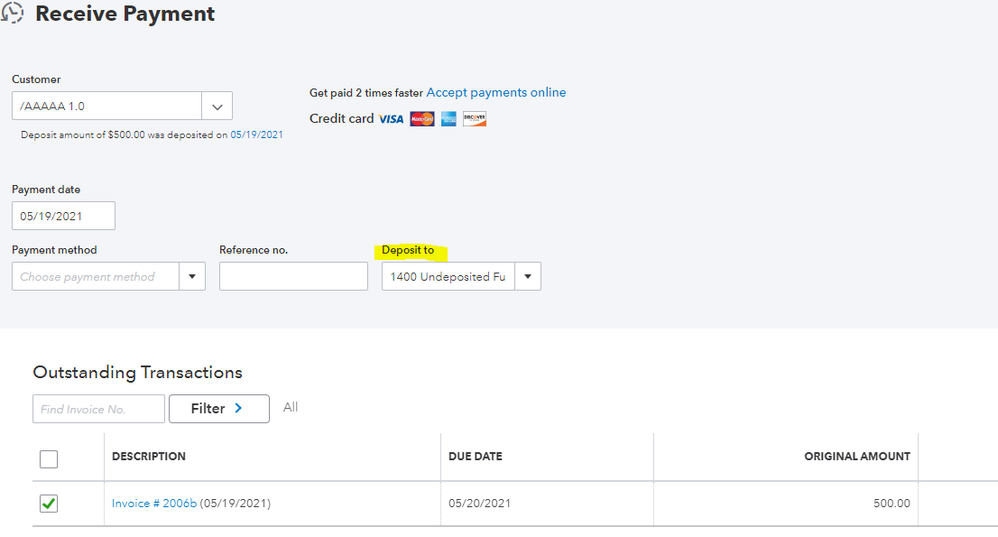Click the 1400 Undeposited Funds field
This screenshot has width=998, height=537.
click(448, 277)
